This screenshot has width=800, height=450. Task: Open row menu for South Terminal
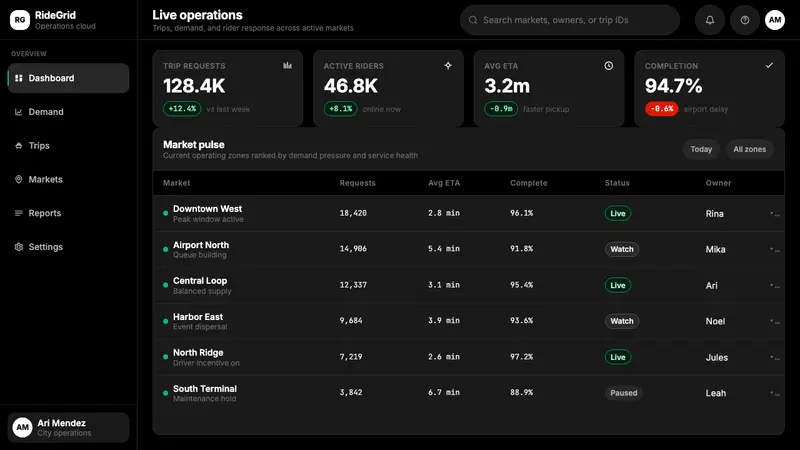774,393
